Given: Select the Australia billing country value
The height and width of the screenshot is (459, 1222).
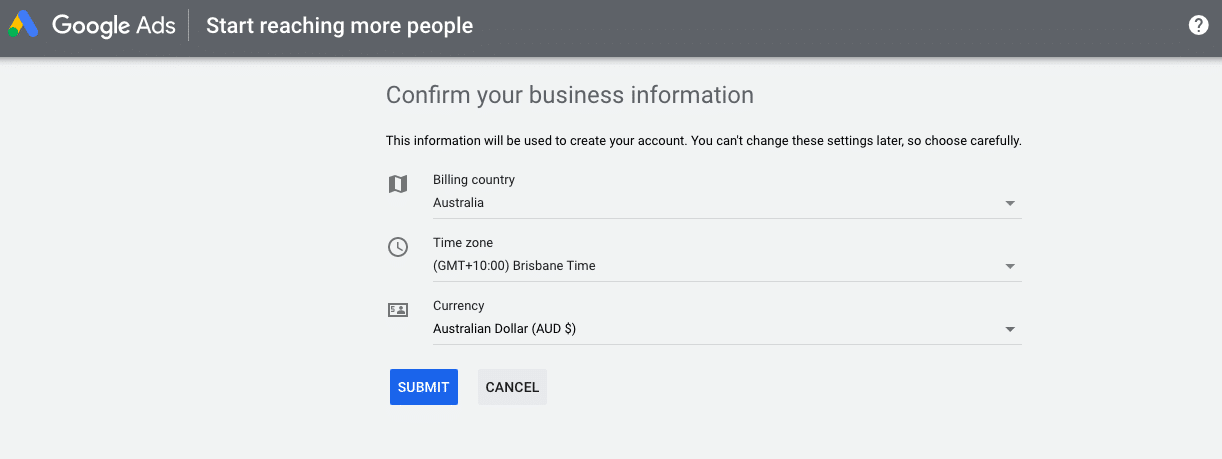Looking at the screenshot, I should coord(458,203).
